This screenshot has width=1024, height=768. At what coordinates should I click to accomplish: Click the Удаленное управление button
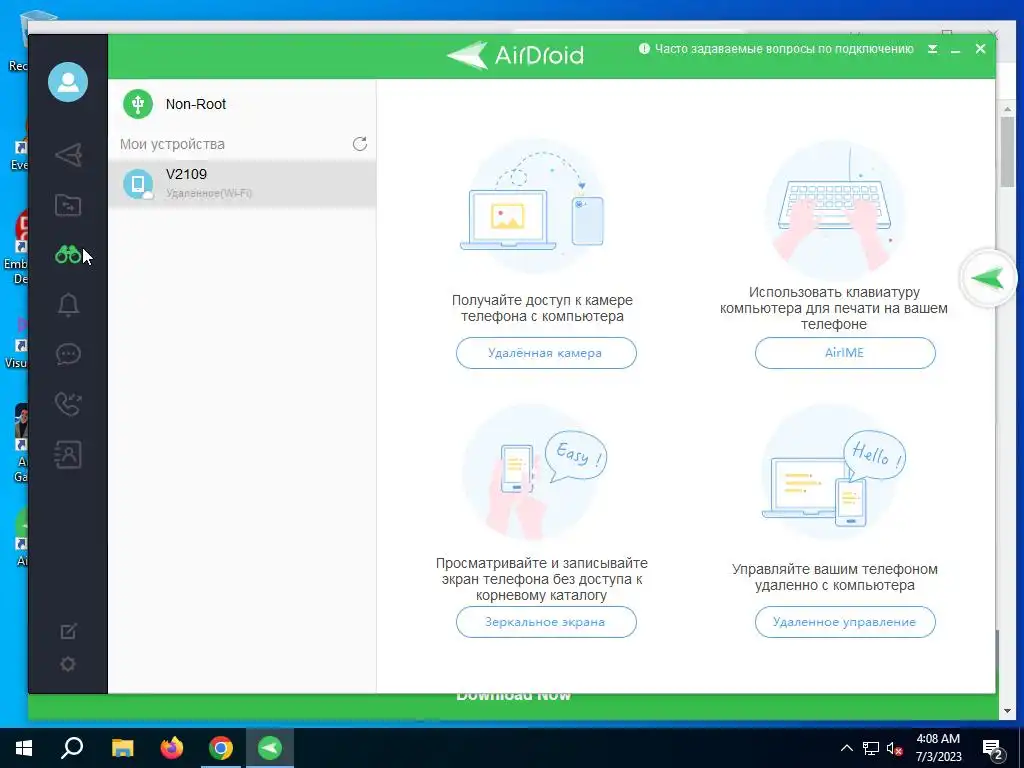845,622
